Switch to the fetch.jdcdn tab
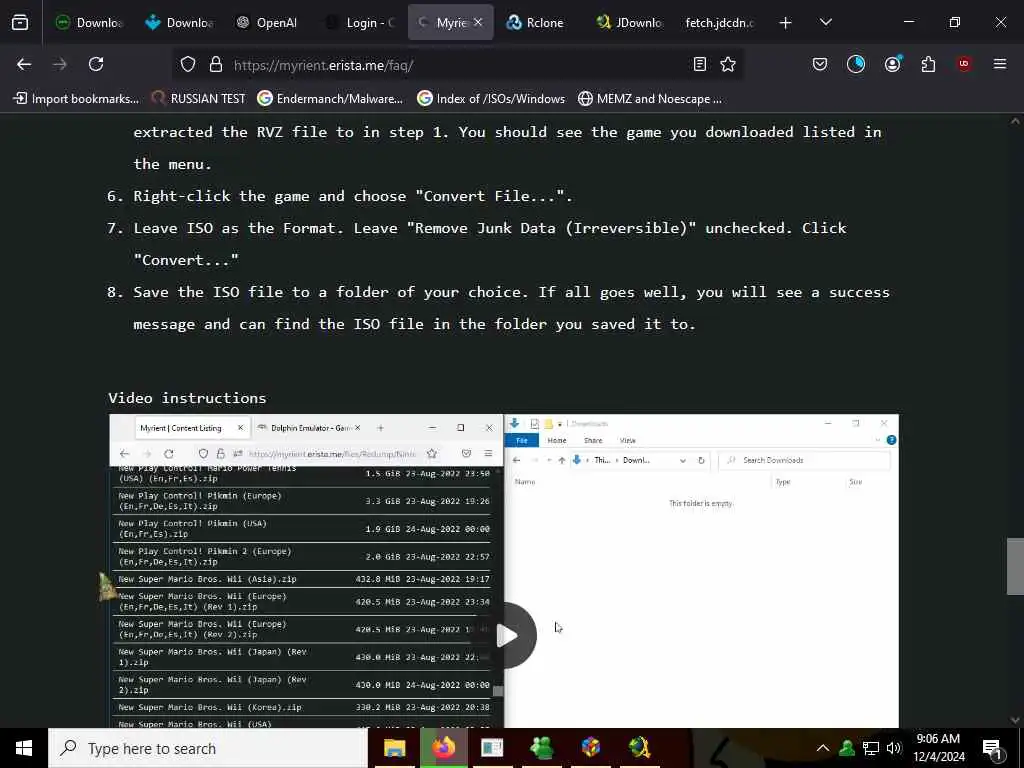The image size is (1024, 768). 720,23
